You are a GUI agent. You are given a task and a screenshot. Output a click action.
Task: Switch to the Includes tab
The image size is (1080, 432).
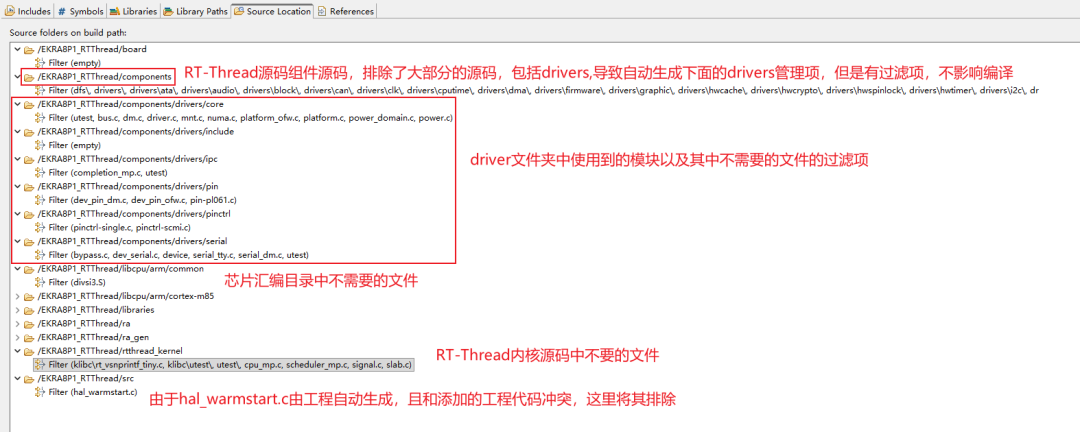click(28, 11)
